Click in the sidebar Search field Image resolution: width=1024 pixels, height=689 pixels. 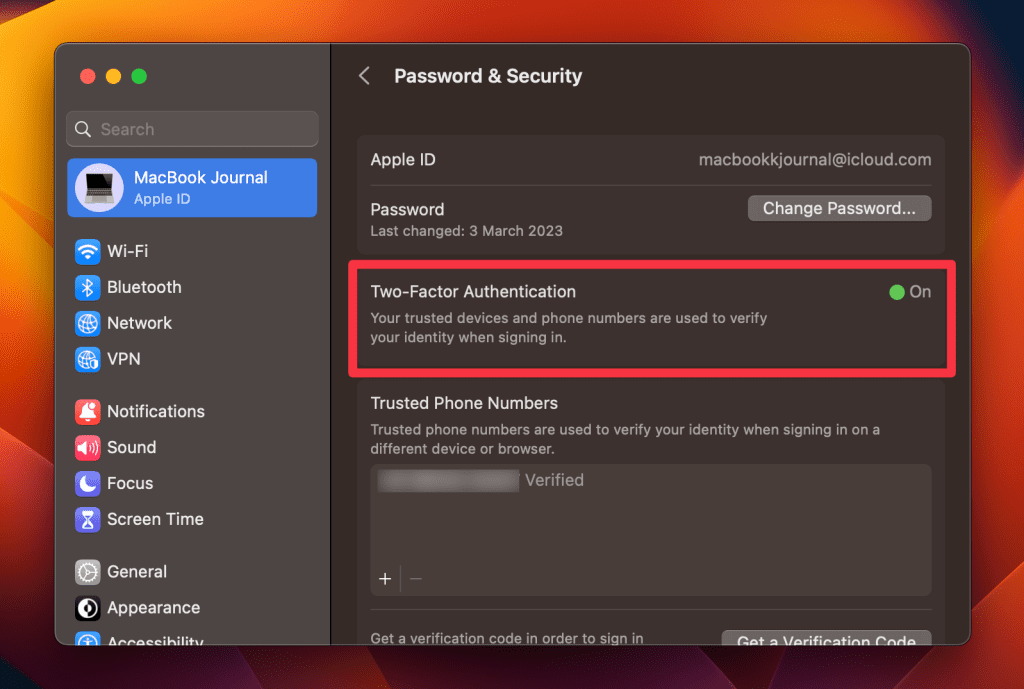tap(192, 129)
